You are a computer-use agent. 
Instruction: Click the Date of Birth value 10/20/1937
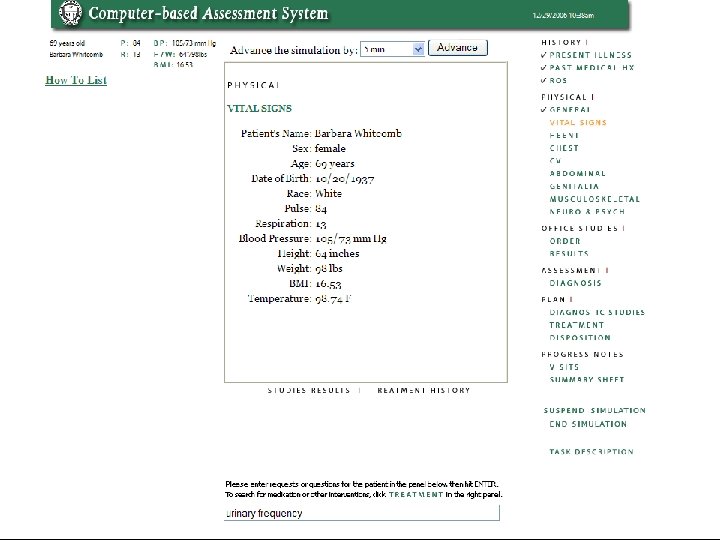[x=345, y=179]
